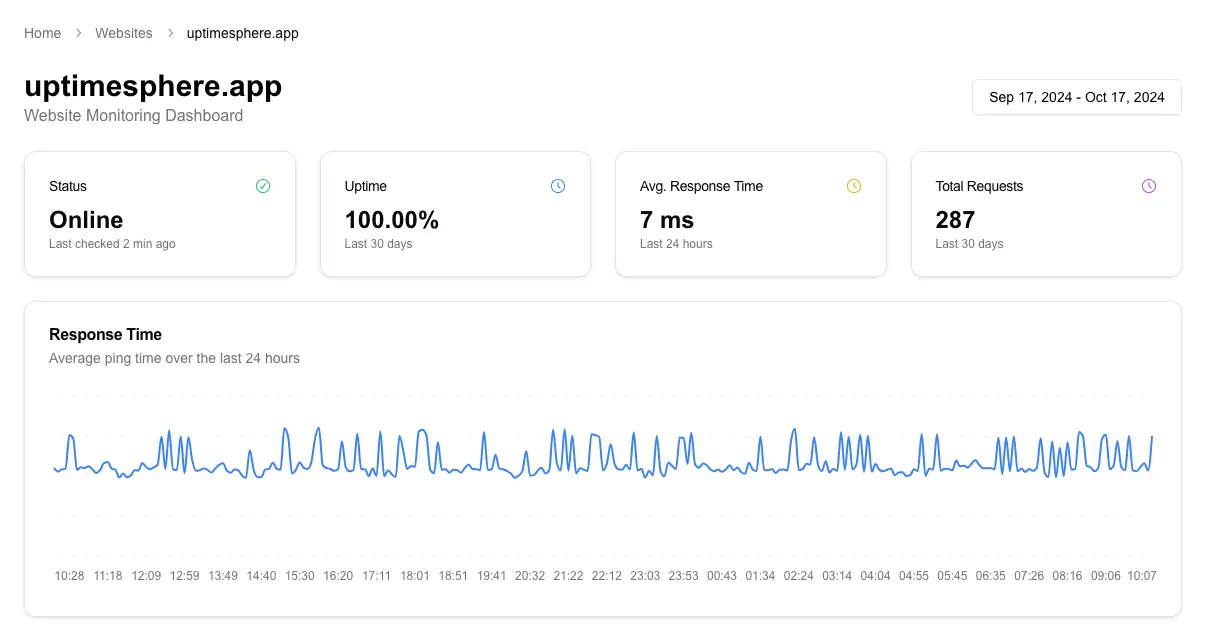Open the Websites breadcrumb link

(x=124, y=33)
